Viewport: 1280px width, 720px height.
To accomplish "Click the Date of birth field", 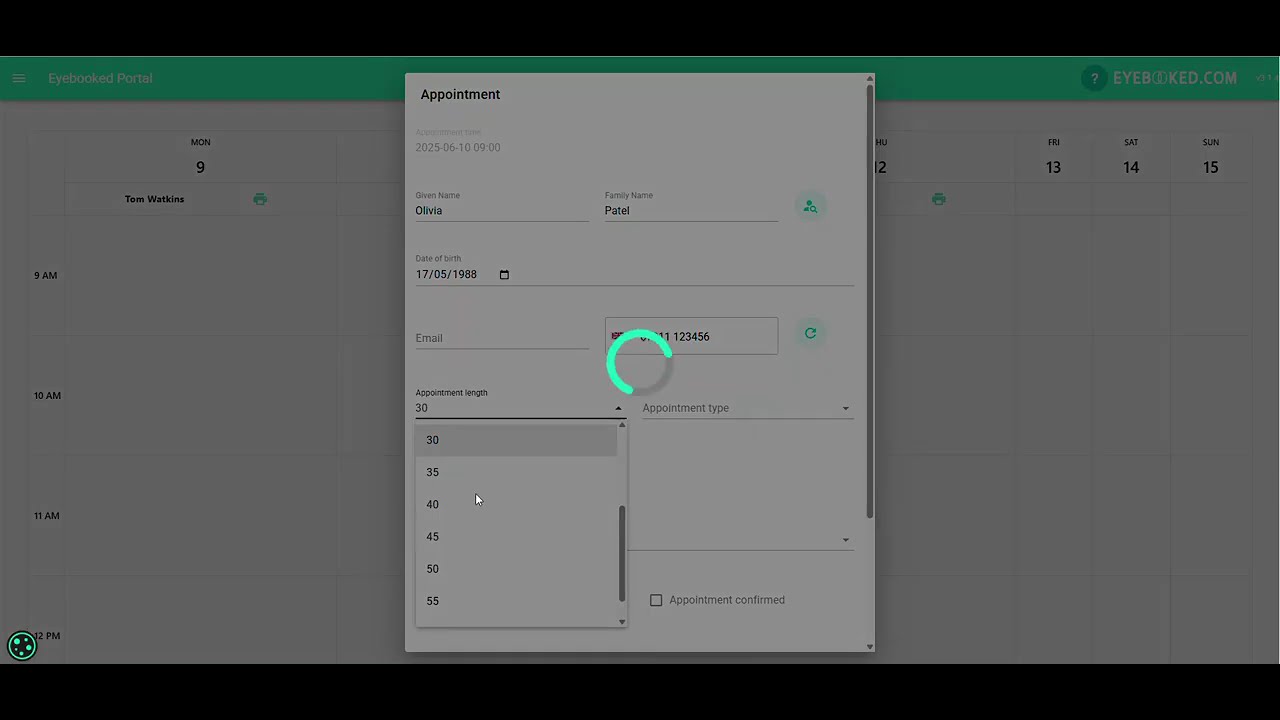I will 634,275.
